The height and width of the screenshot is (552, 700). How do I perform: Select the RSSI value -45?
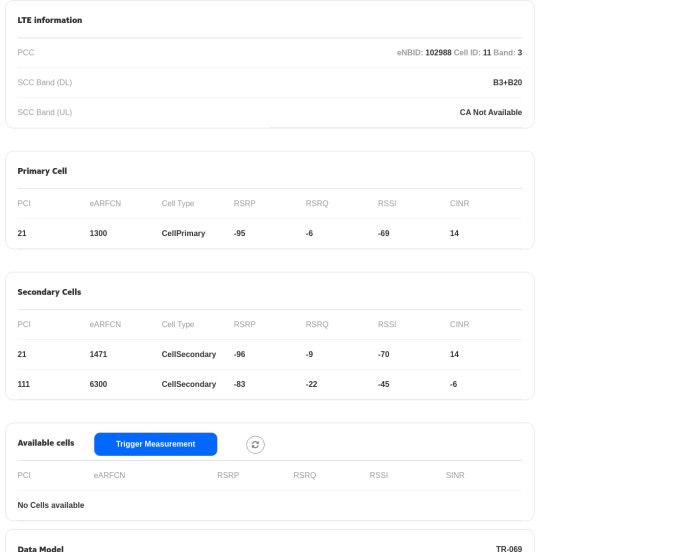[384, 384]
